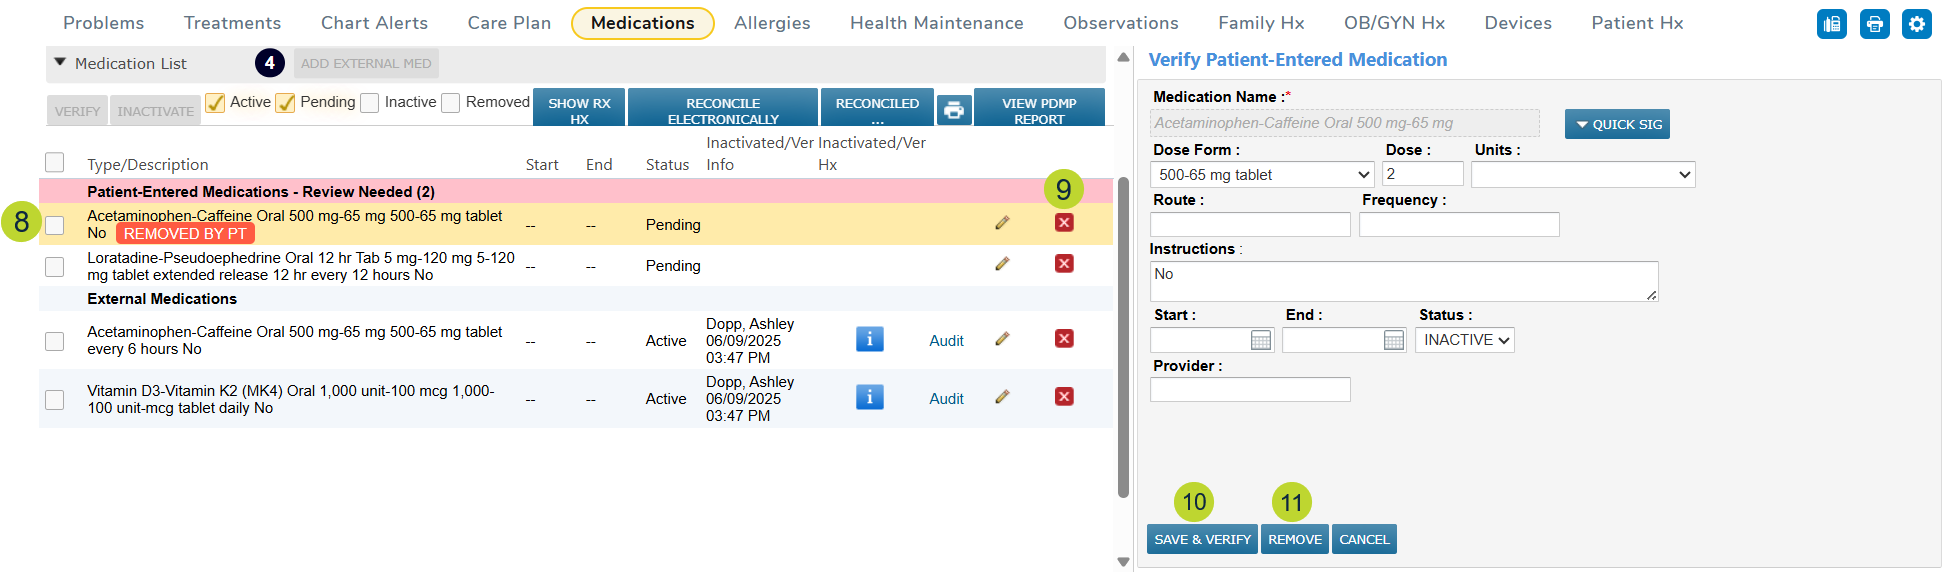Image resolution: width=1946 pixels, height=572 pixels.
Task: Collapse the Medication List section
Action: (x=60, y=63)
